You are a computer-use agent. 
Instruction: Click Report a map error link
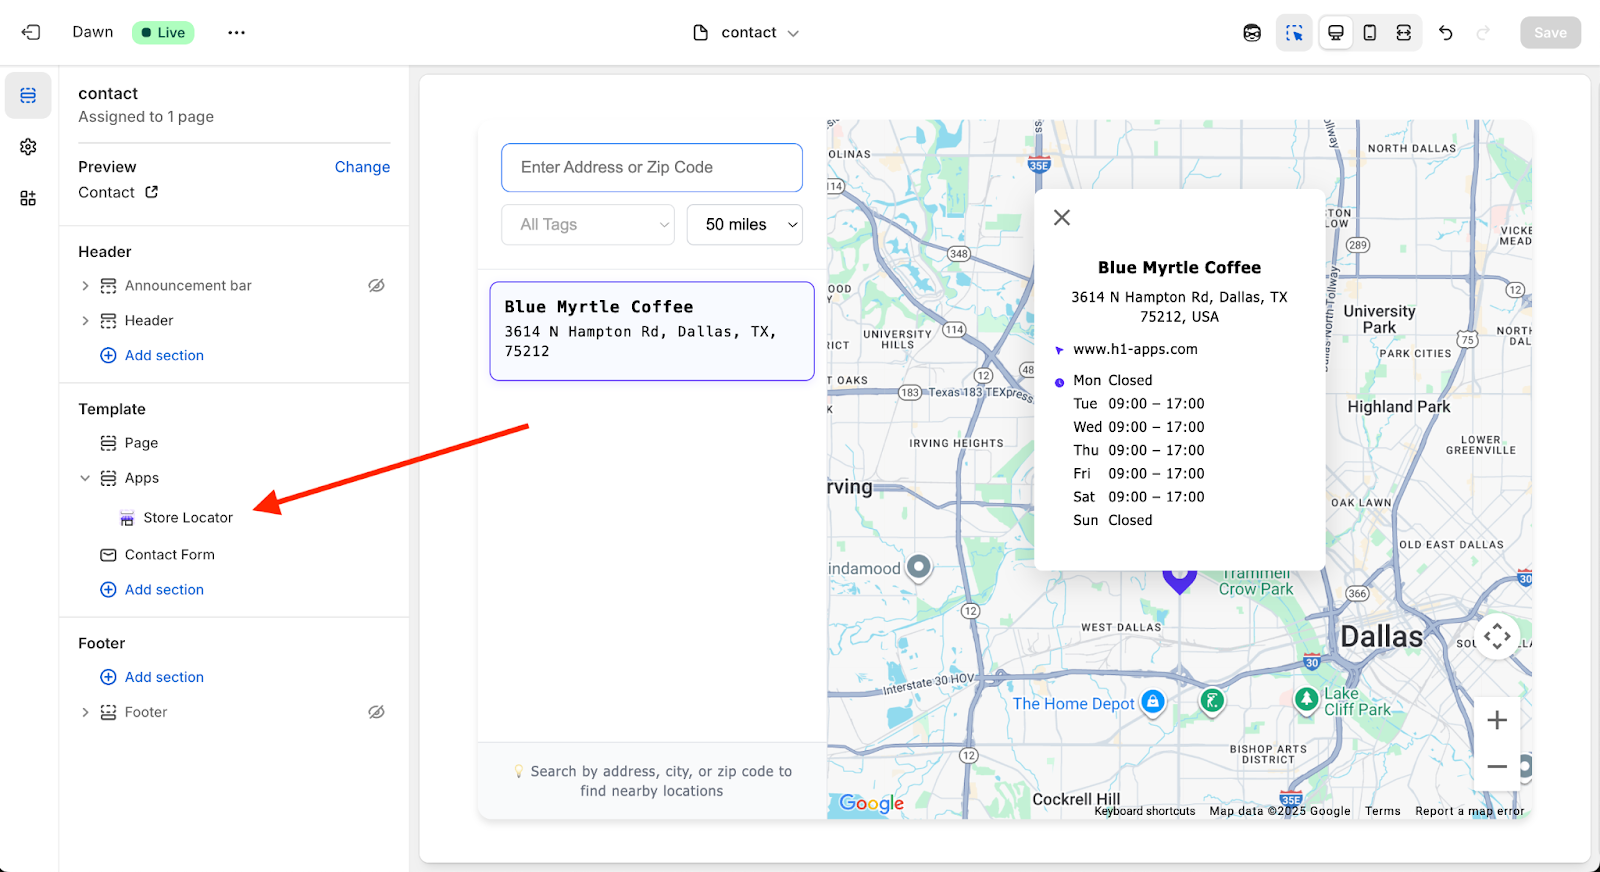(1469, 811)
